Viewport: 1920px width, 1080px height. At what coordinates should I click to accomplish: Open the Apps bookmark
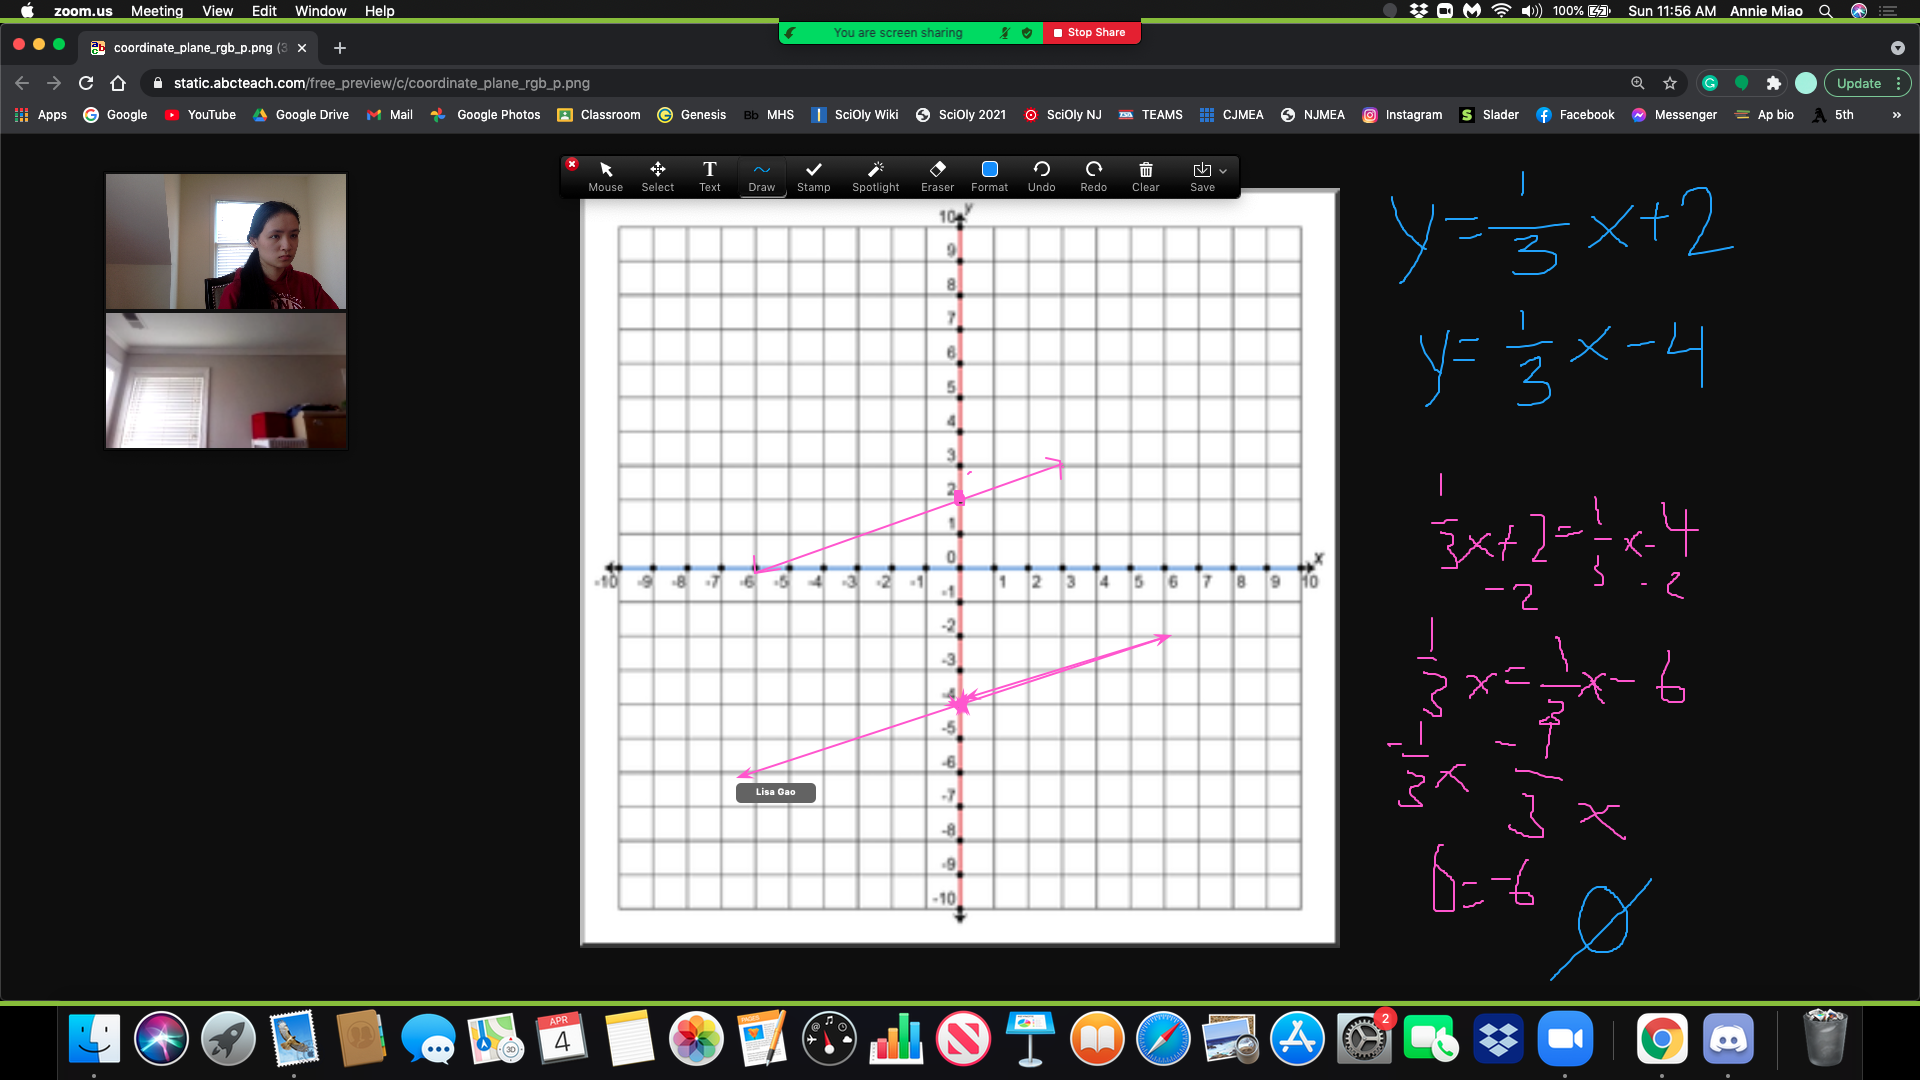41,115
